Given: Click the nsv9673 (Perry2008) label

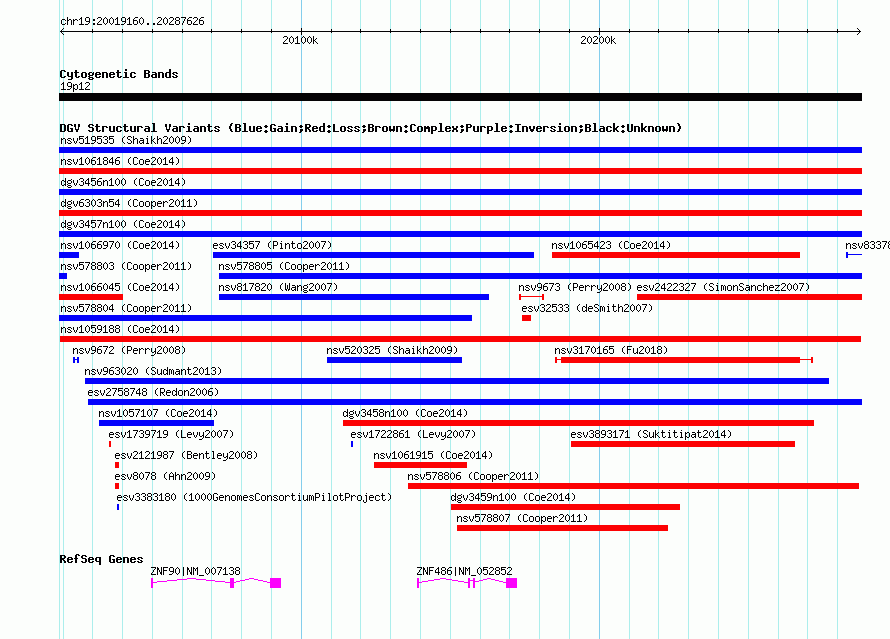Looking at the screenshot, I should pyautogui.click(x=575, y=287).
